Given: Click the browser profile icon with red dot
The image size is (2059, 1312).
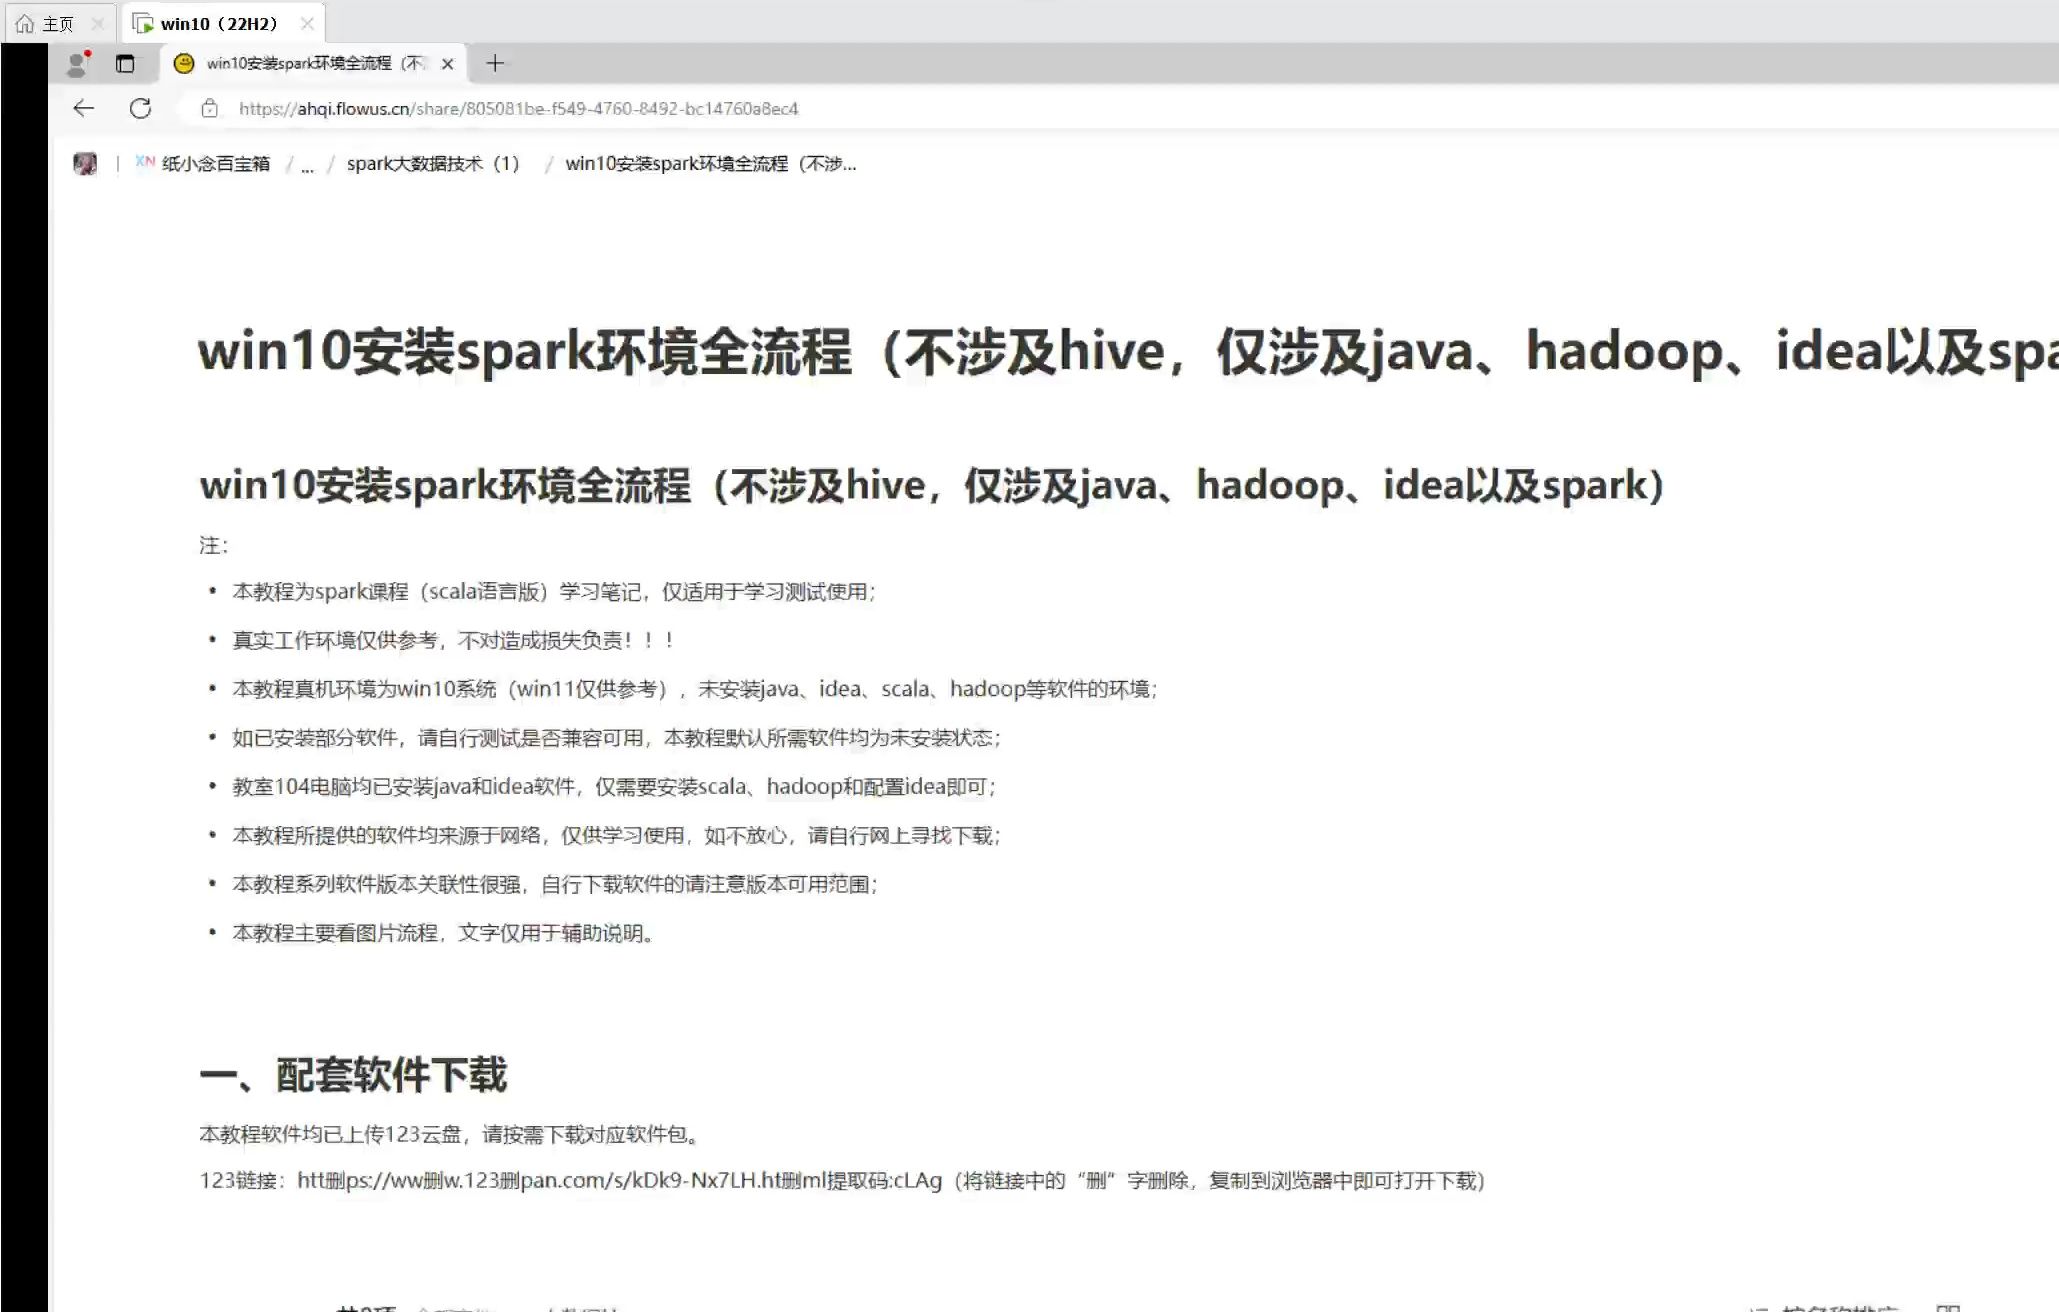Looking at the screenshot, I should (76, 62).
